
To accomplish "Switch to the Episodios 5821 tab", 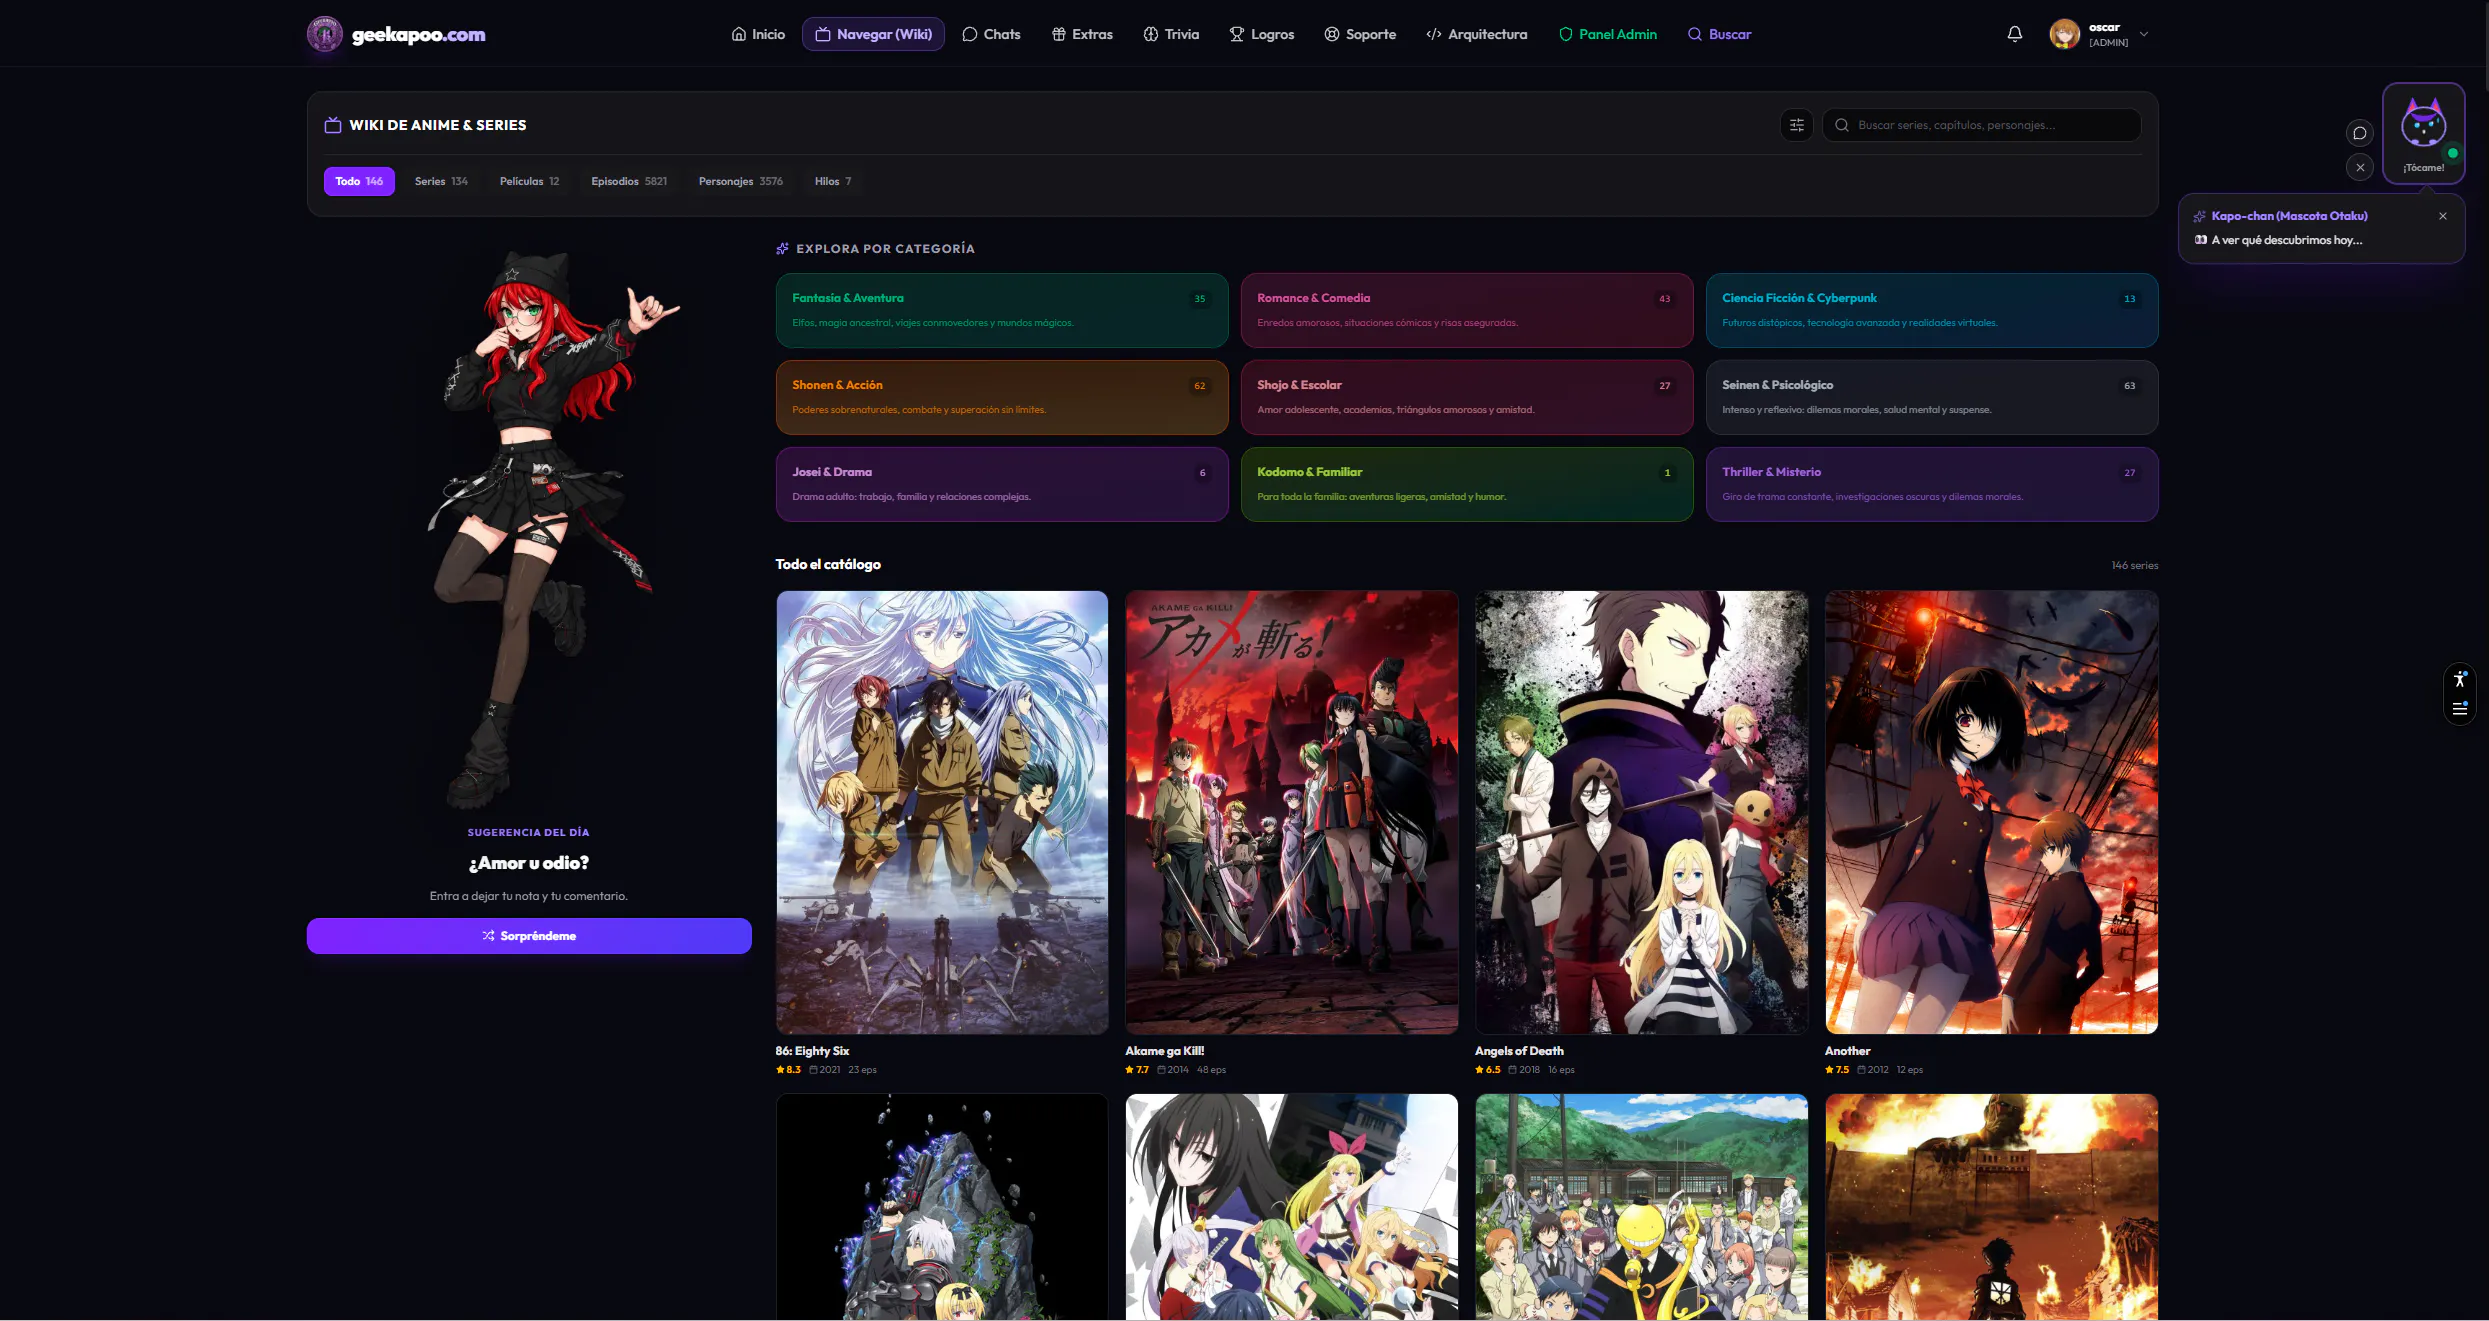I will coord(629,181).
